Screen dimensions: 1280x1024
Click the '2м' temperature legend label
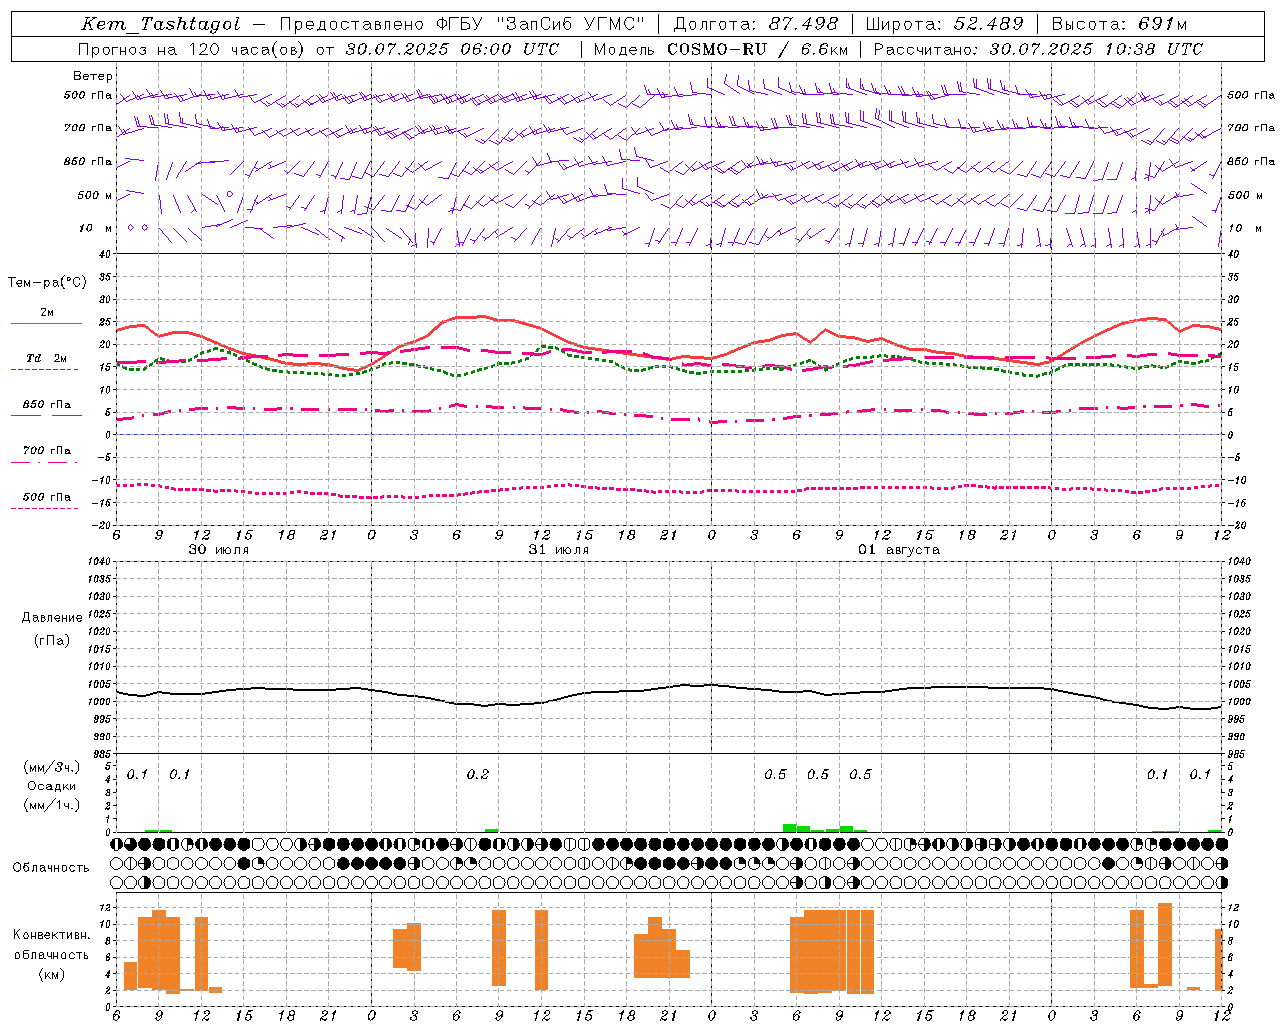(x=47, y=312)
